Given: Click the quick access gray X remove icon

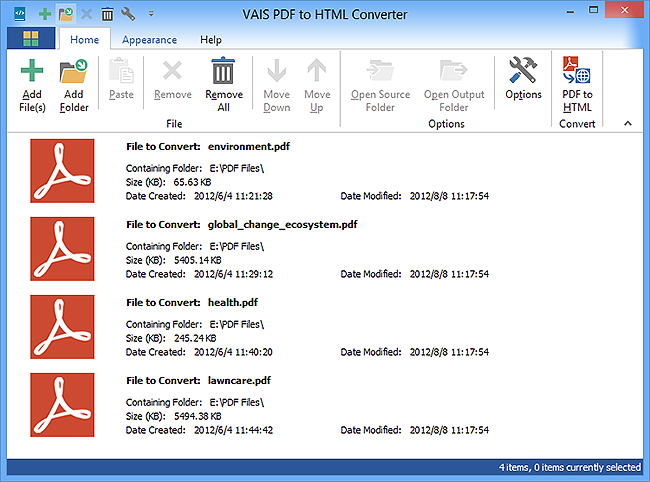Looking at the screenshot, I should pyautogui.click(x=86, y=15).
